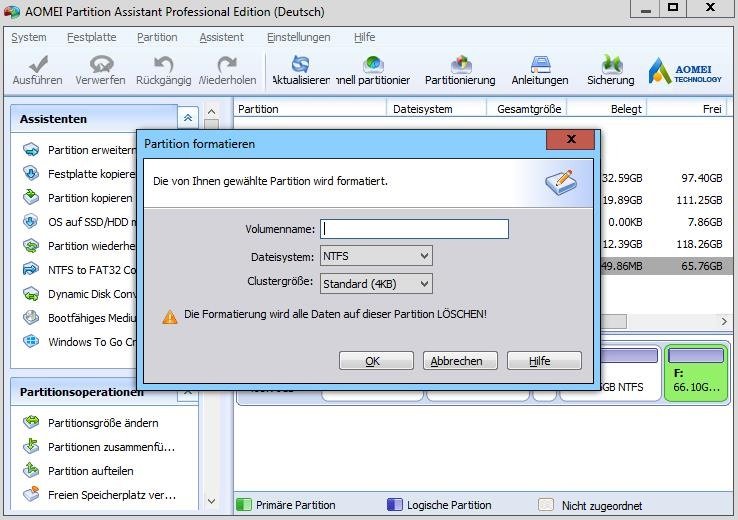Open the Anleitungen toolbar icon
This screenshot has width=738, height=520.
540,64
